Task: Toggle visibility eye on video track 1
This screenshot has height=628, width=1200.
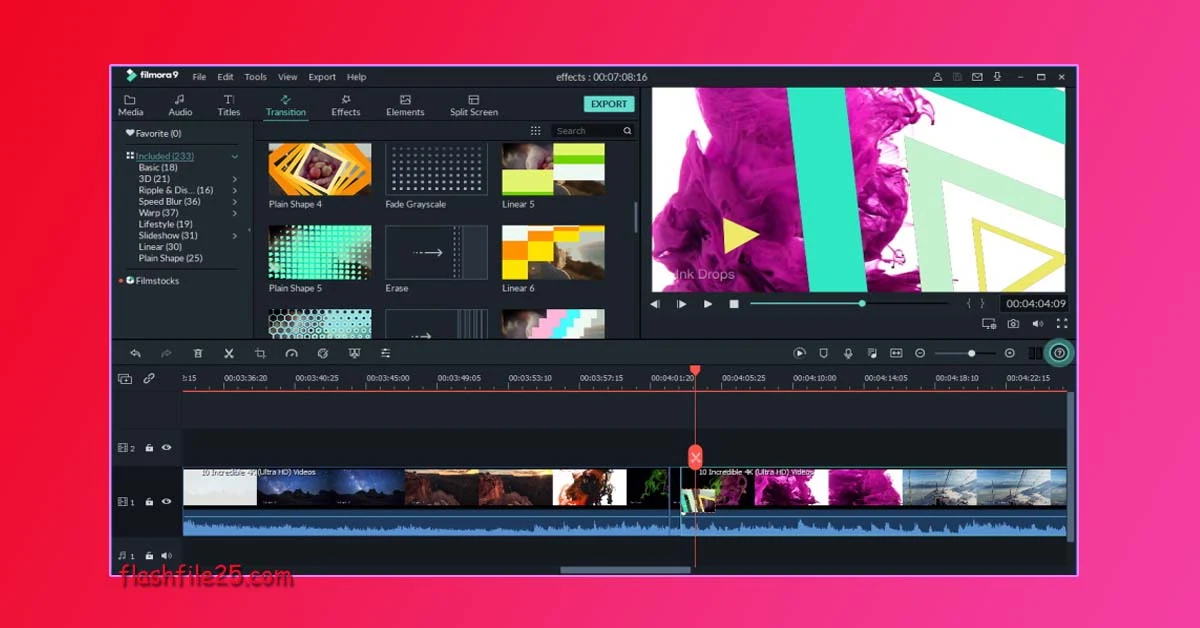Action: [166, 502]
